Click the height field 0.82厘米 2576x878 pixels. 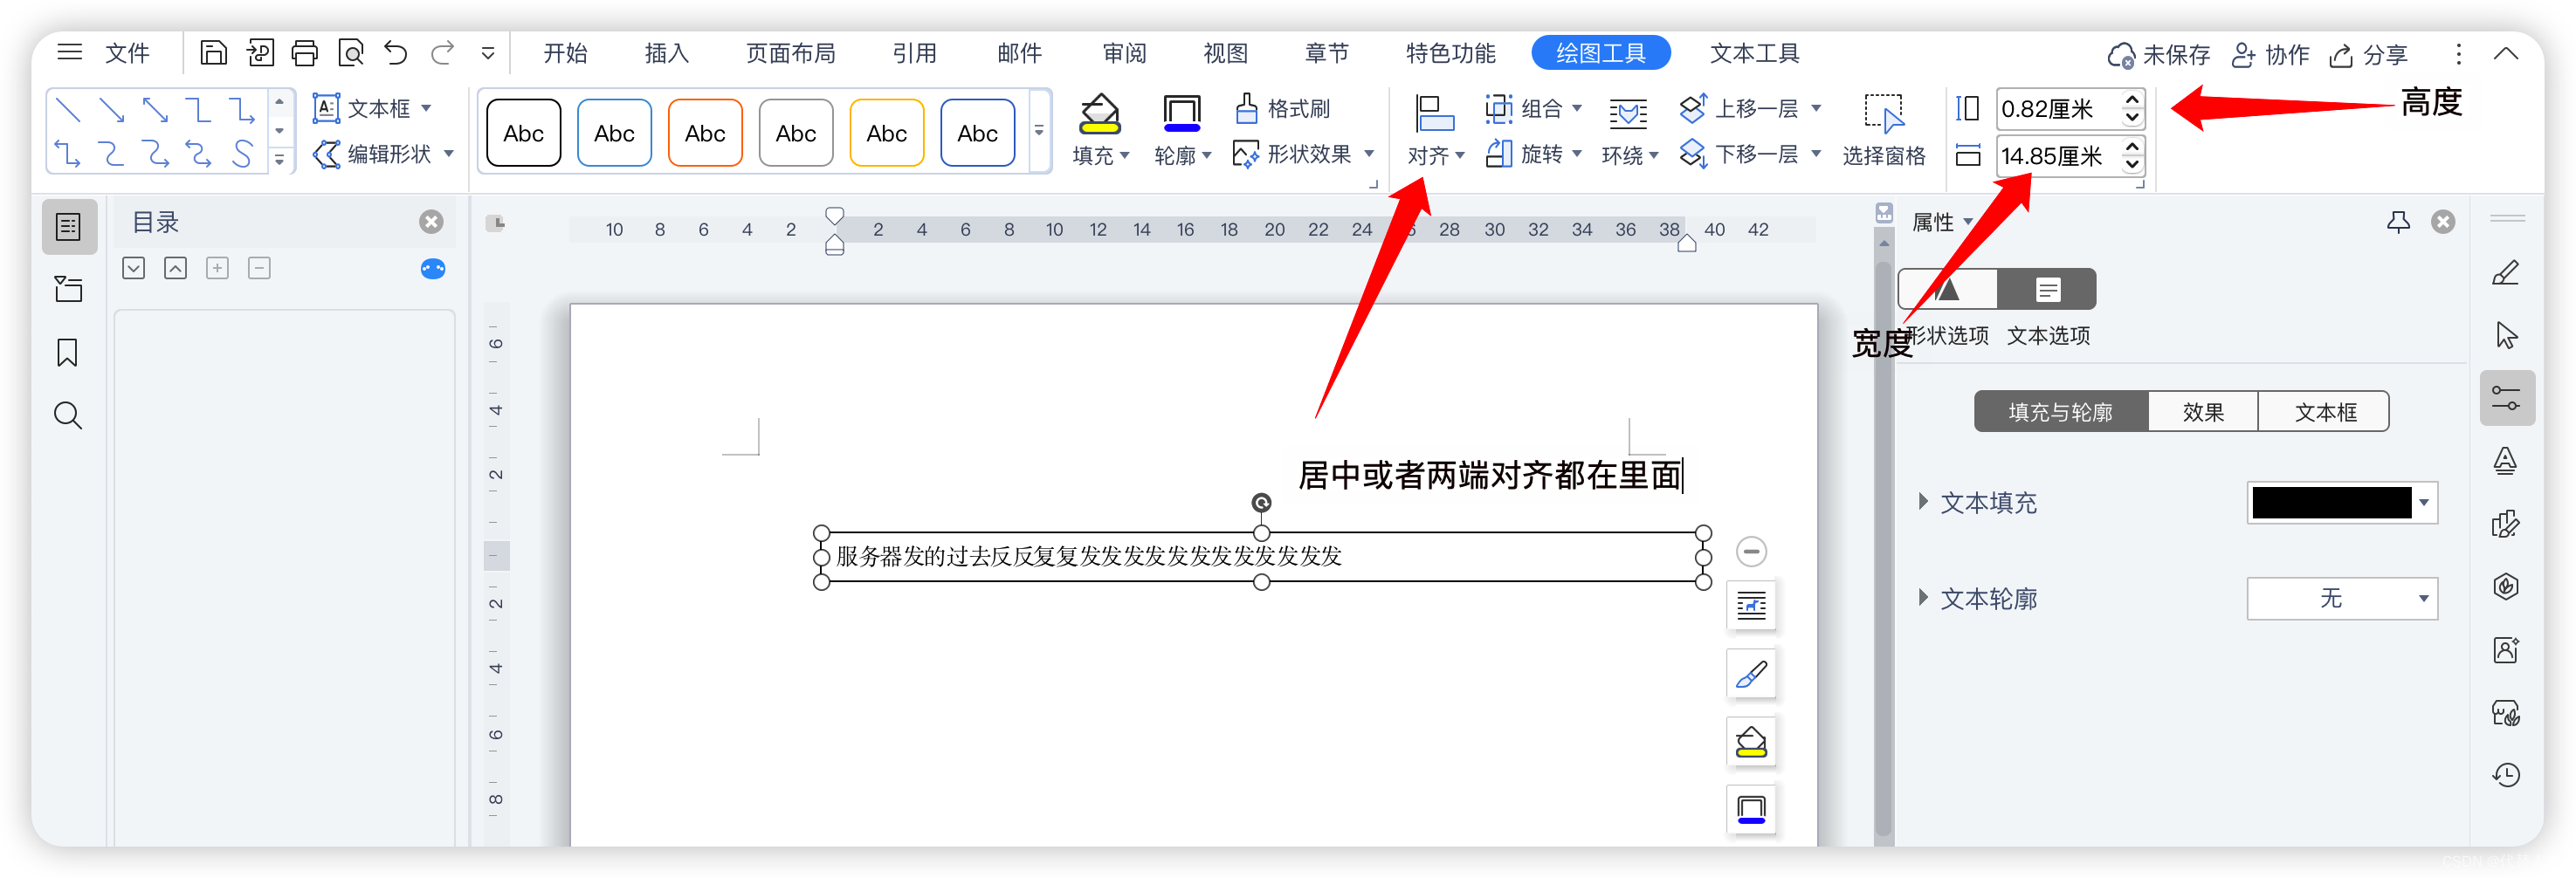click(x=2056, y=108)
